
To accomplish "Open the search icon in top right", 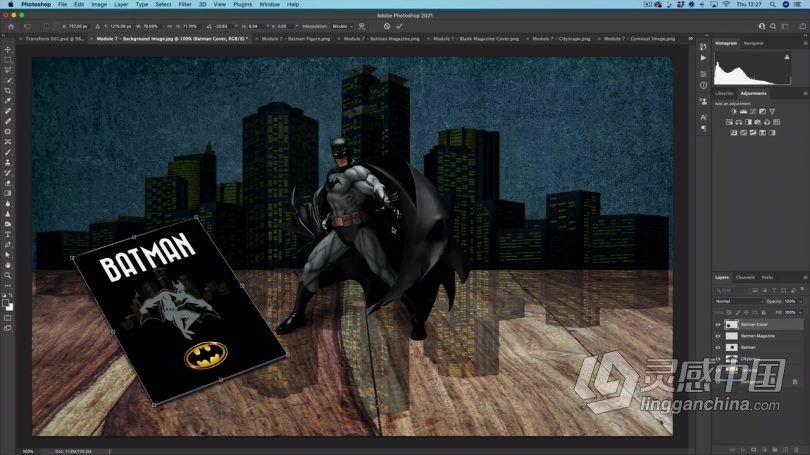I will pyautogui.click(x=773, y=26).
